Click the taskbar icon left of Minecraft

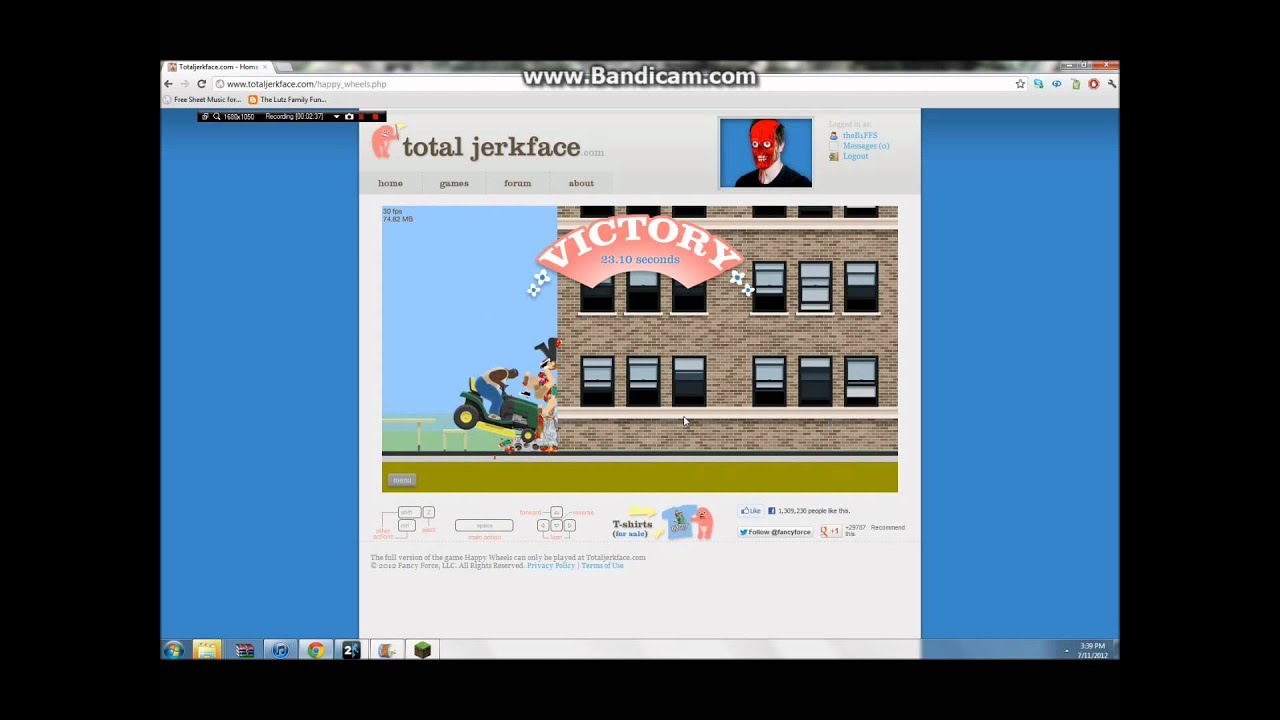387,650
